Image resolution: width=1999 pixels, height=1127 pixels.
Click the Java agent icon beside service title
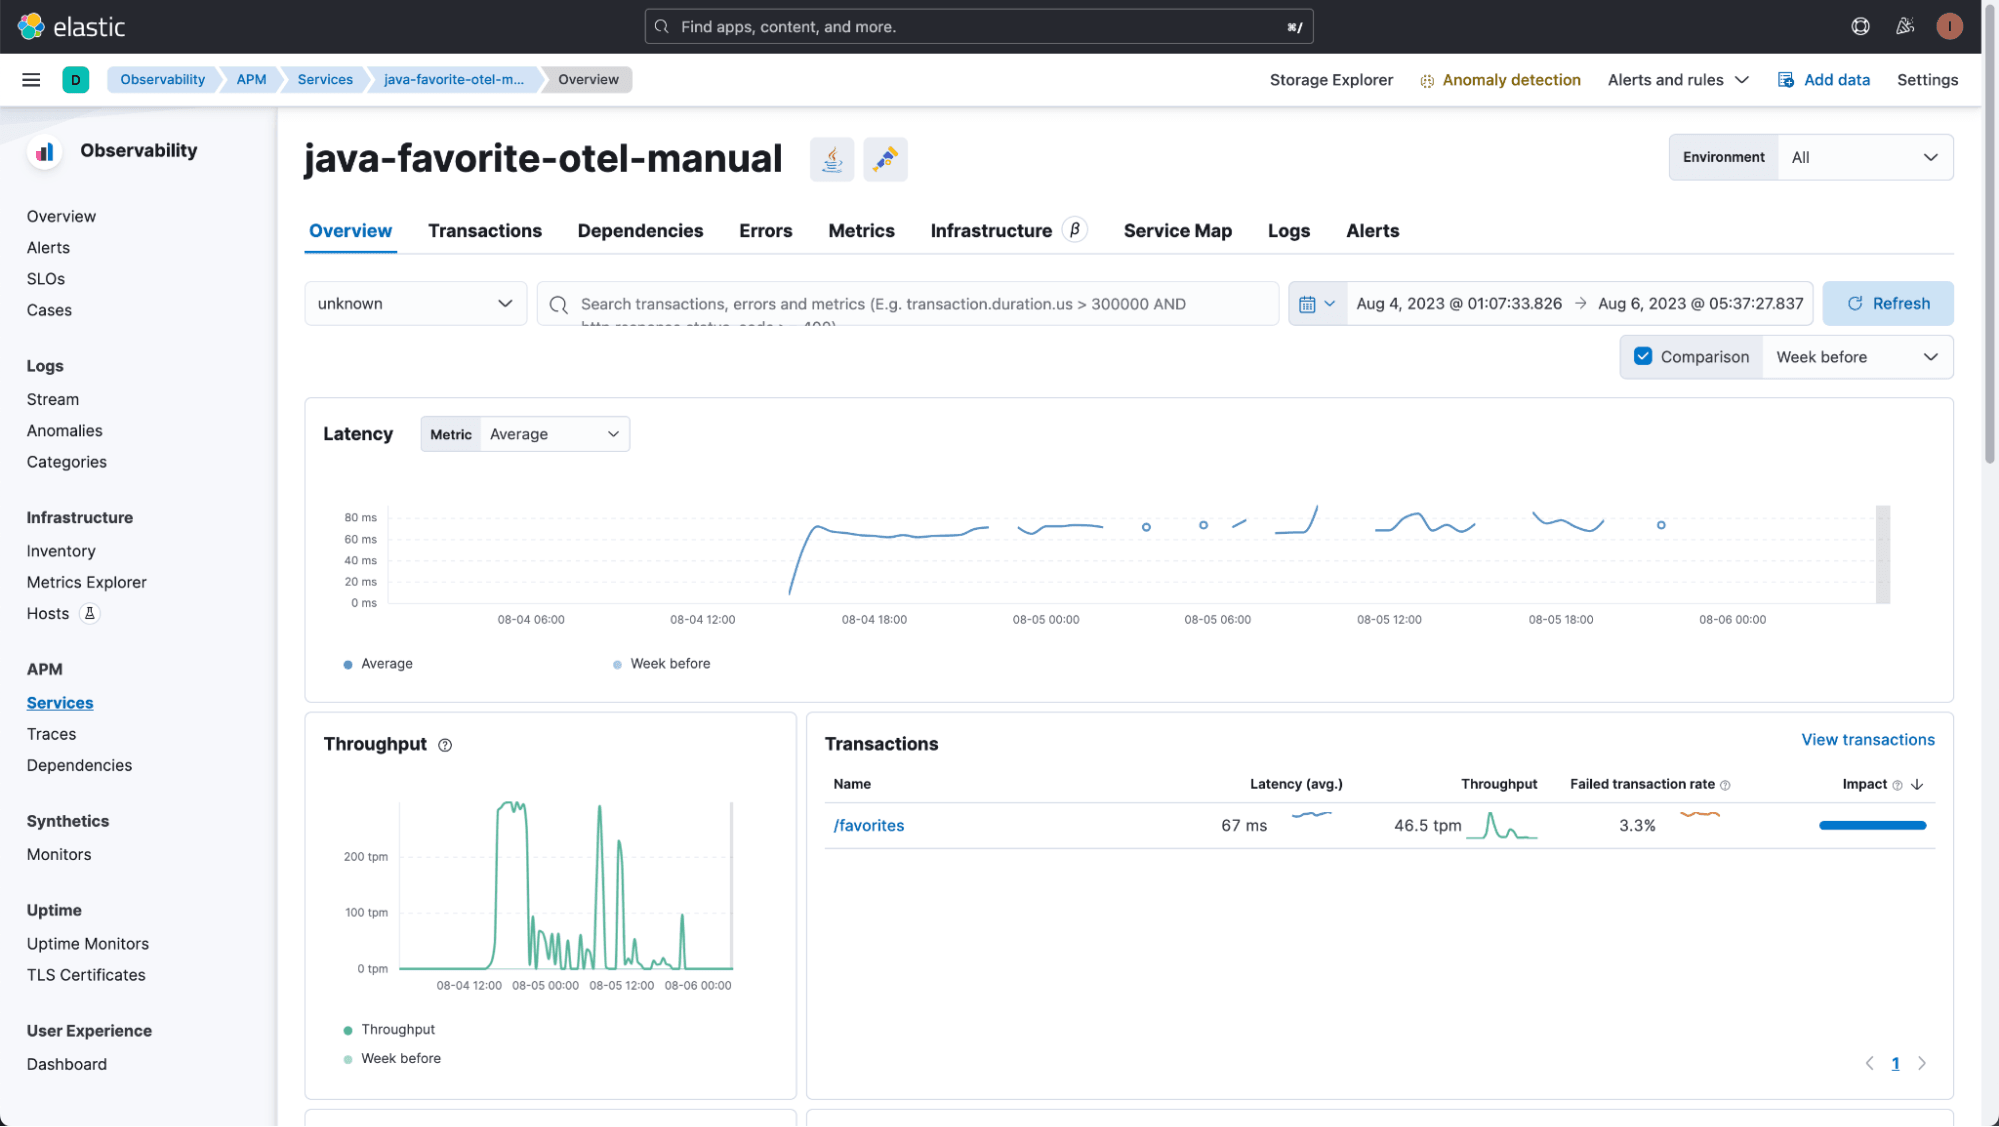coord(831,158)
